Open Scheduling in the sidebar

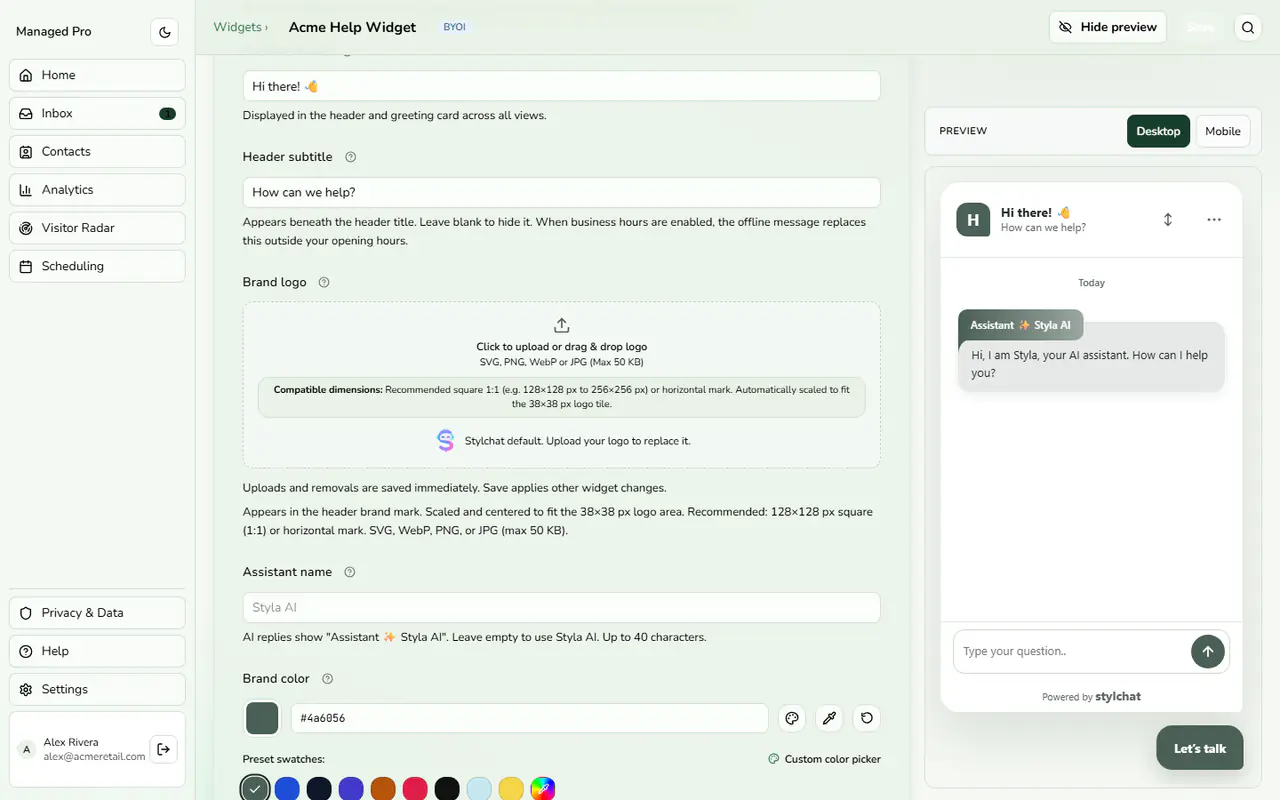pyautogui.click(x=97, y=266)
